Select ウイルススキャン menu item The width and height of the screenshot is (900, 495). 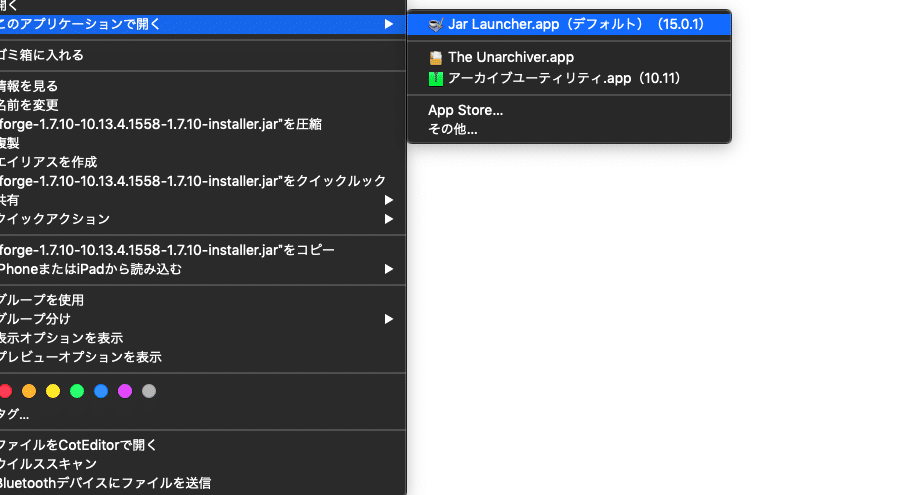[x=203, y=463]
